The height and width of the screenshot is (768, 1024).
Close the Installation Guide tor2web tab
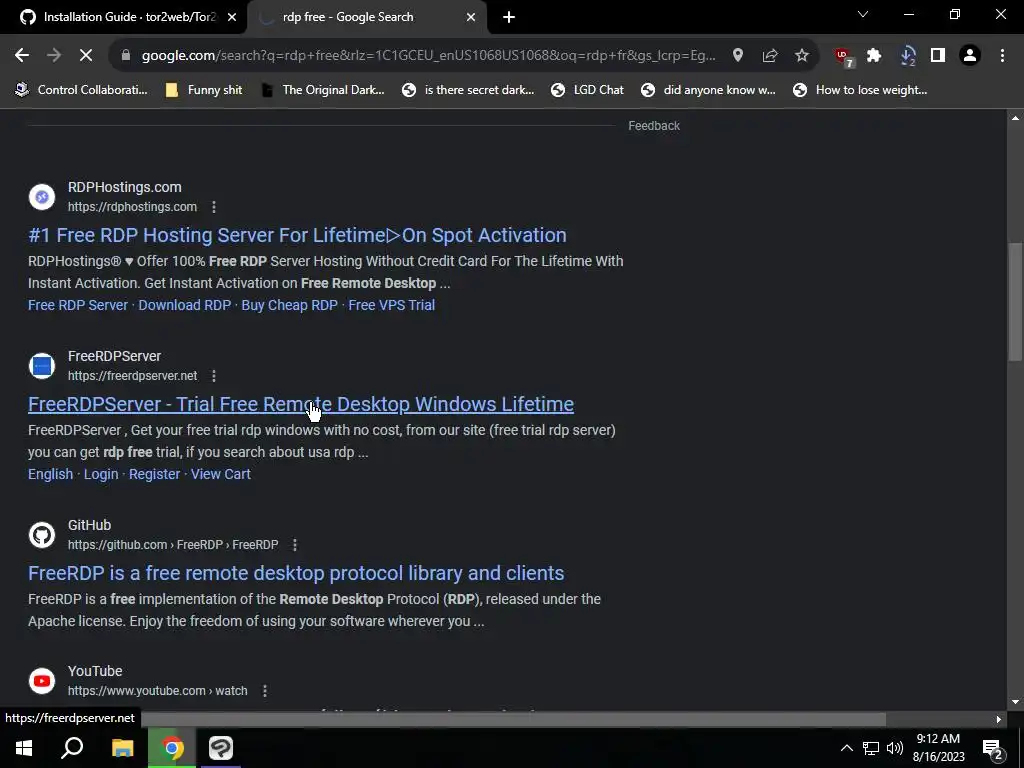coord(232,18)
